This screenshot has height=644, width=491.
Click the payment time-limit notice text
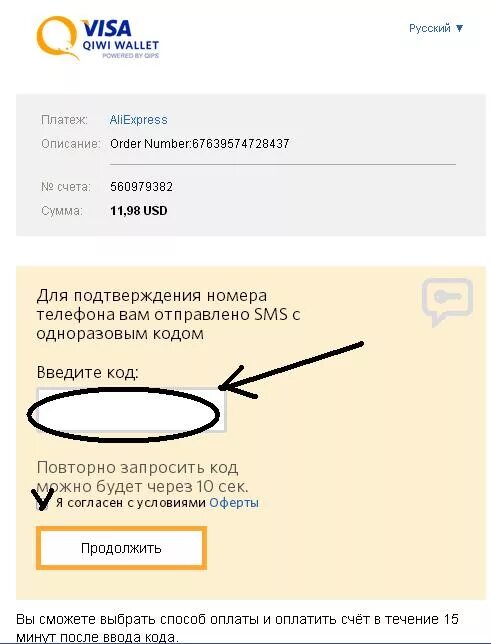coord(237,628)
